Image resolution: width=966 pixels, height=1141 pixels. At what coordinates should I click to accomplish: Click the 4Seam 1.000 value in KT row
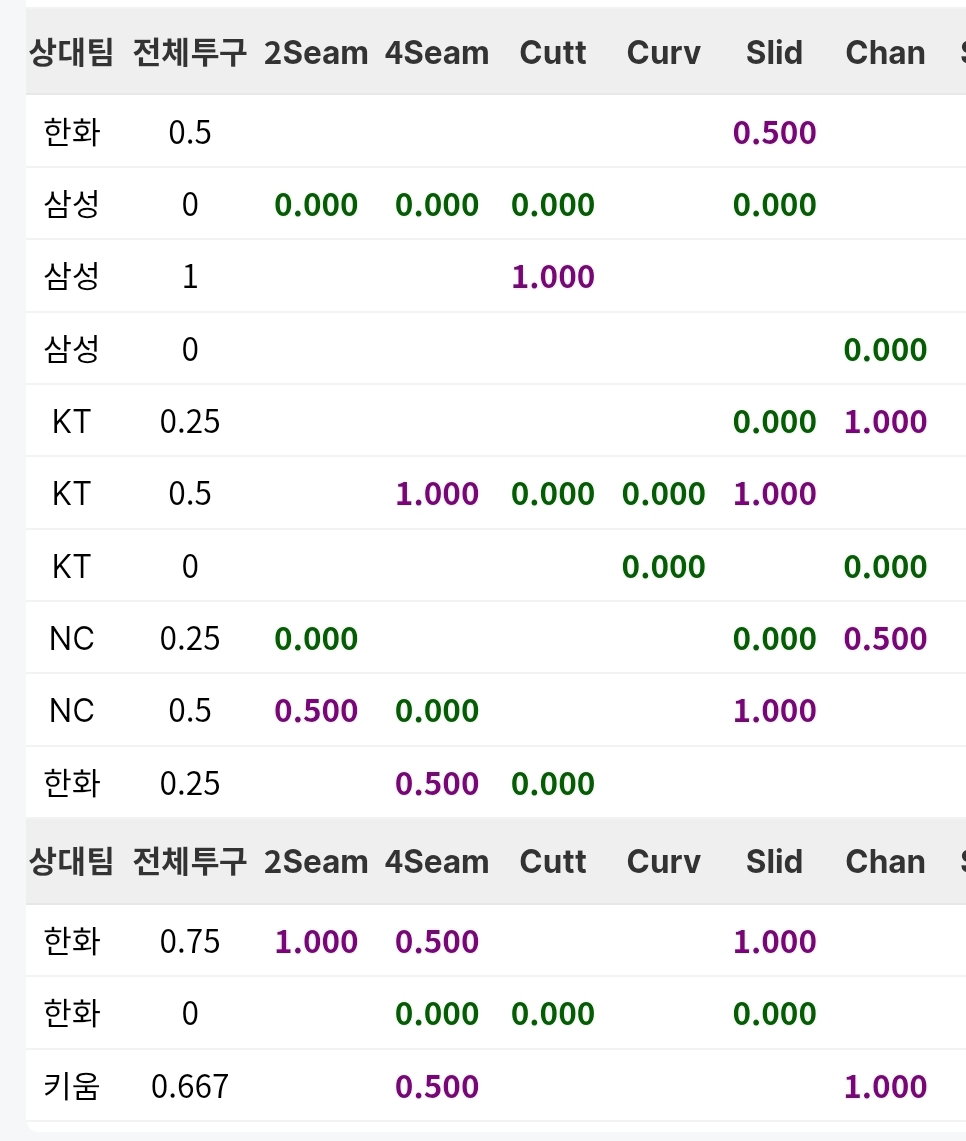pyautogui.click(x=436, y=493)
